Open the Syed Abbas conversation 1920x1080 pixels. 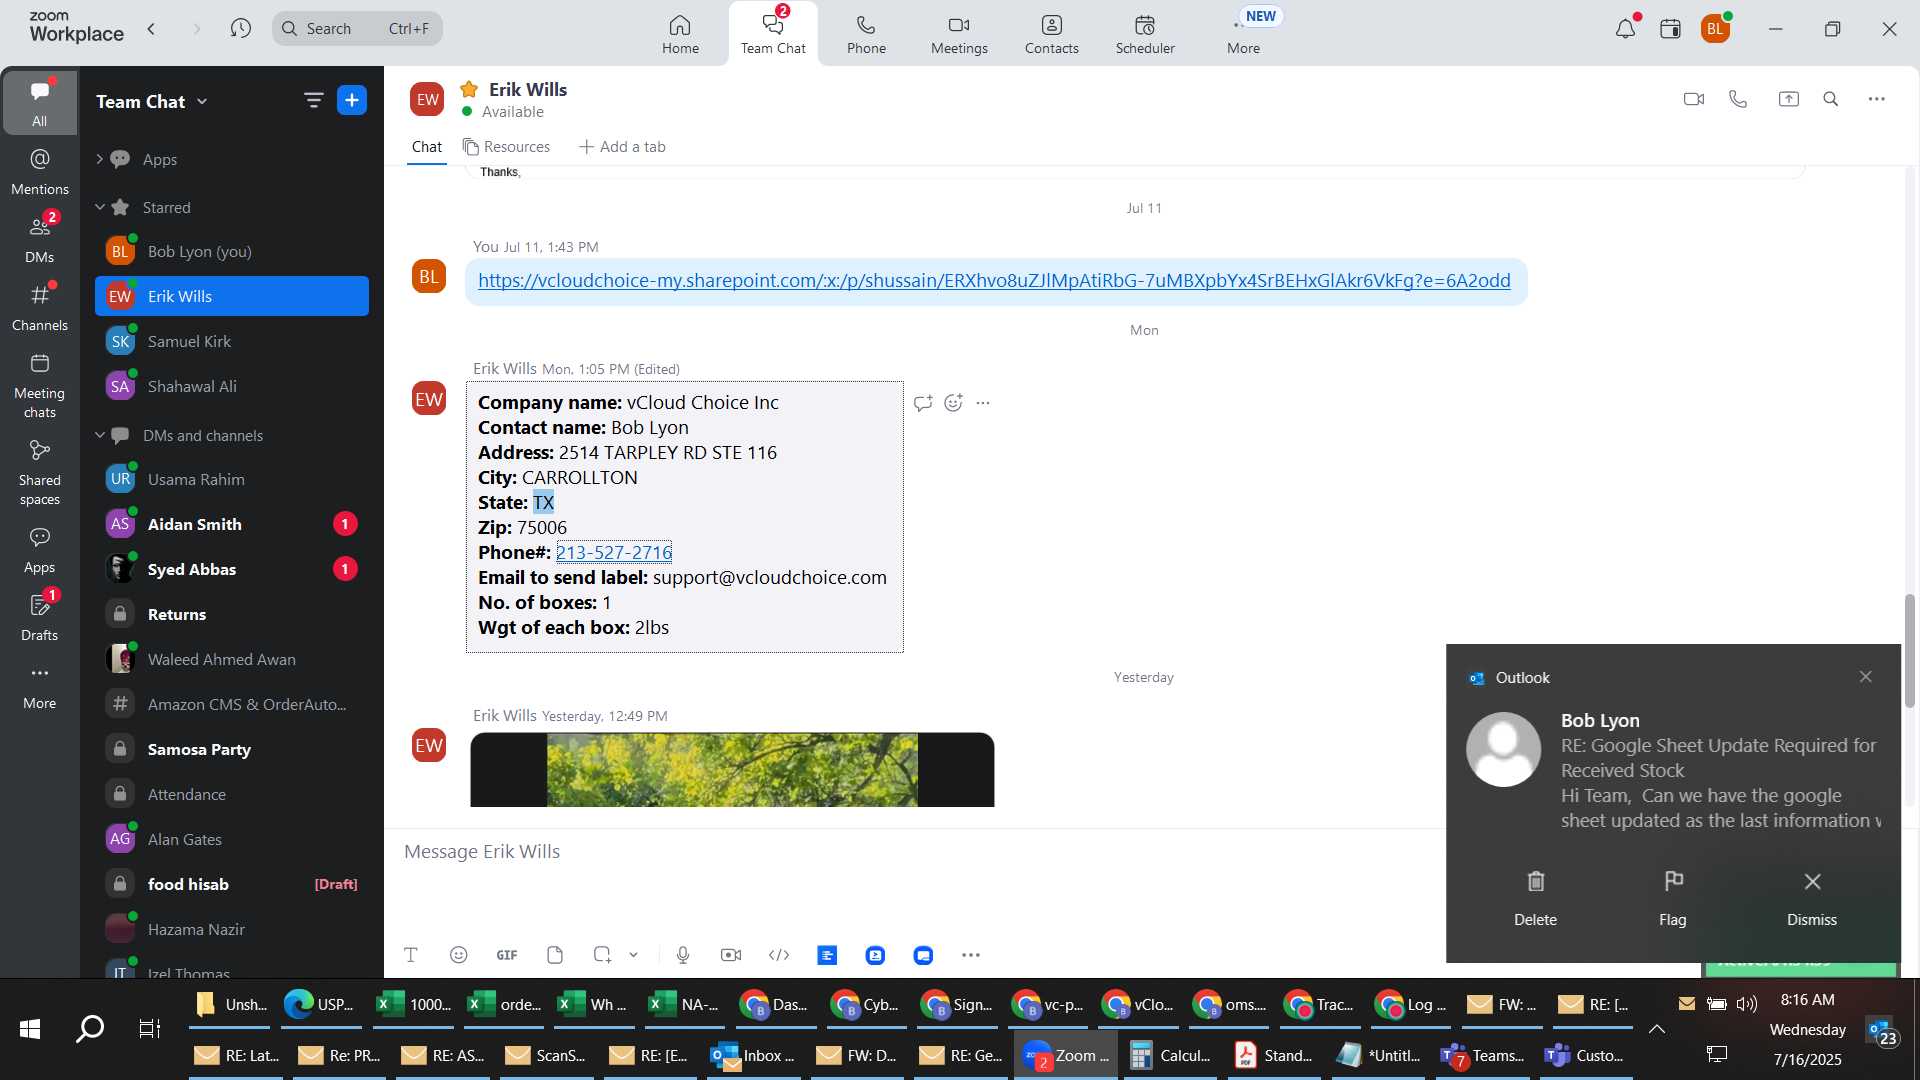(x=232, y=569)
